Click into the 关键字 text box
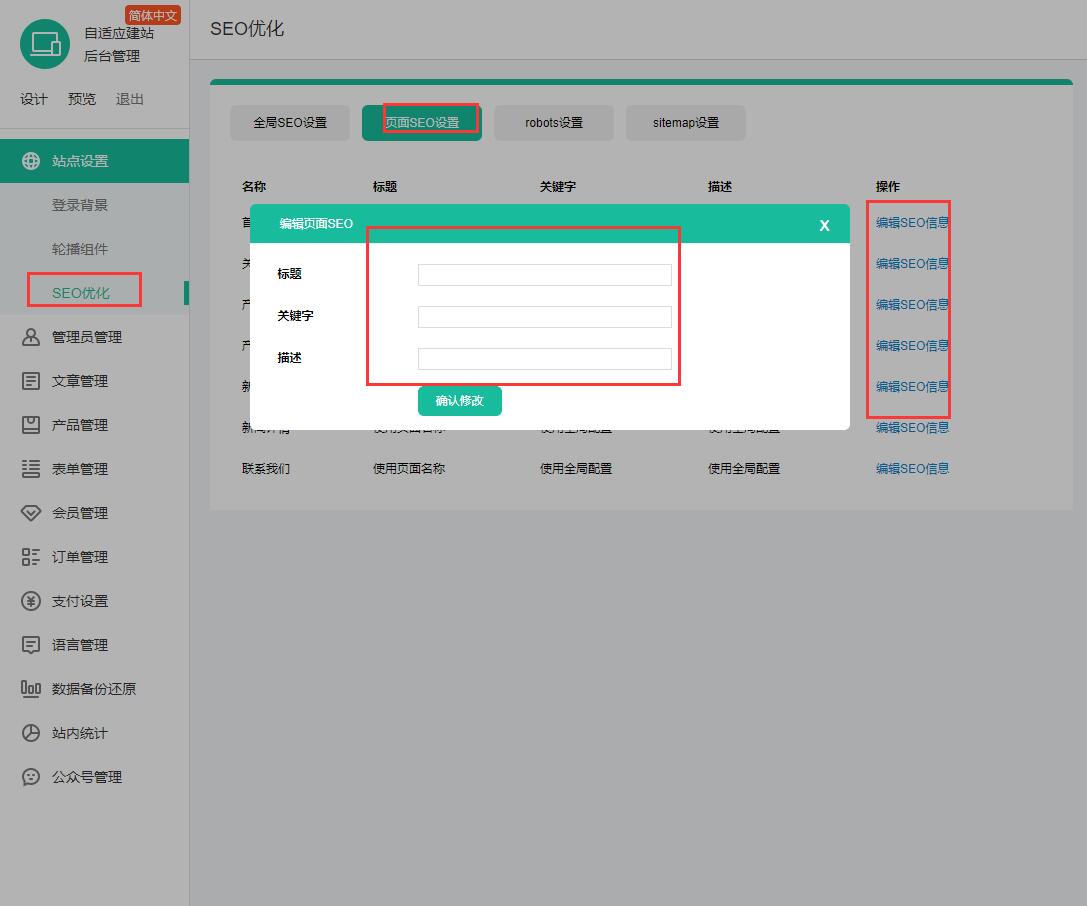This screenshot has width=1087, height=906. tap(544, 317)
